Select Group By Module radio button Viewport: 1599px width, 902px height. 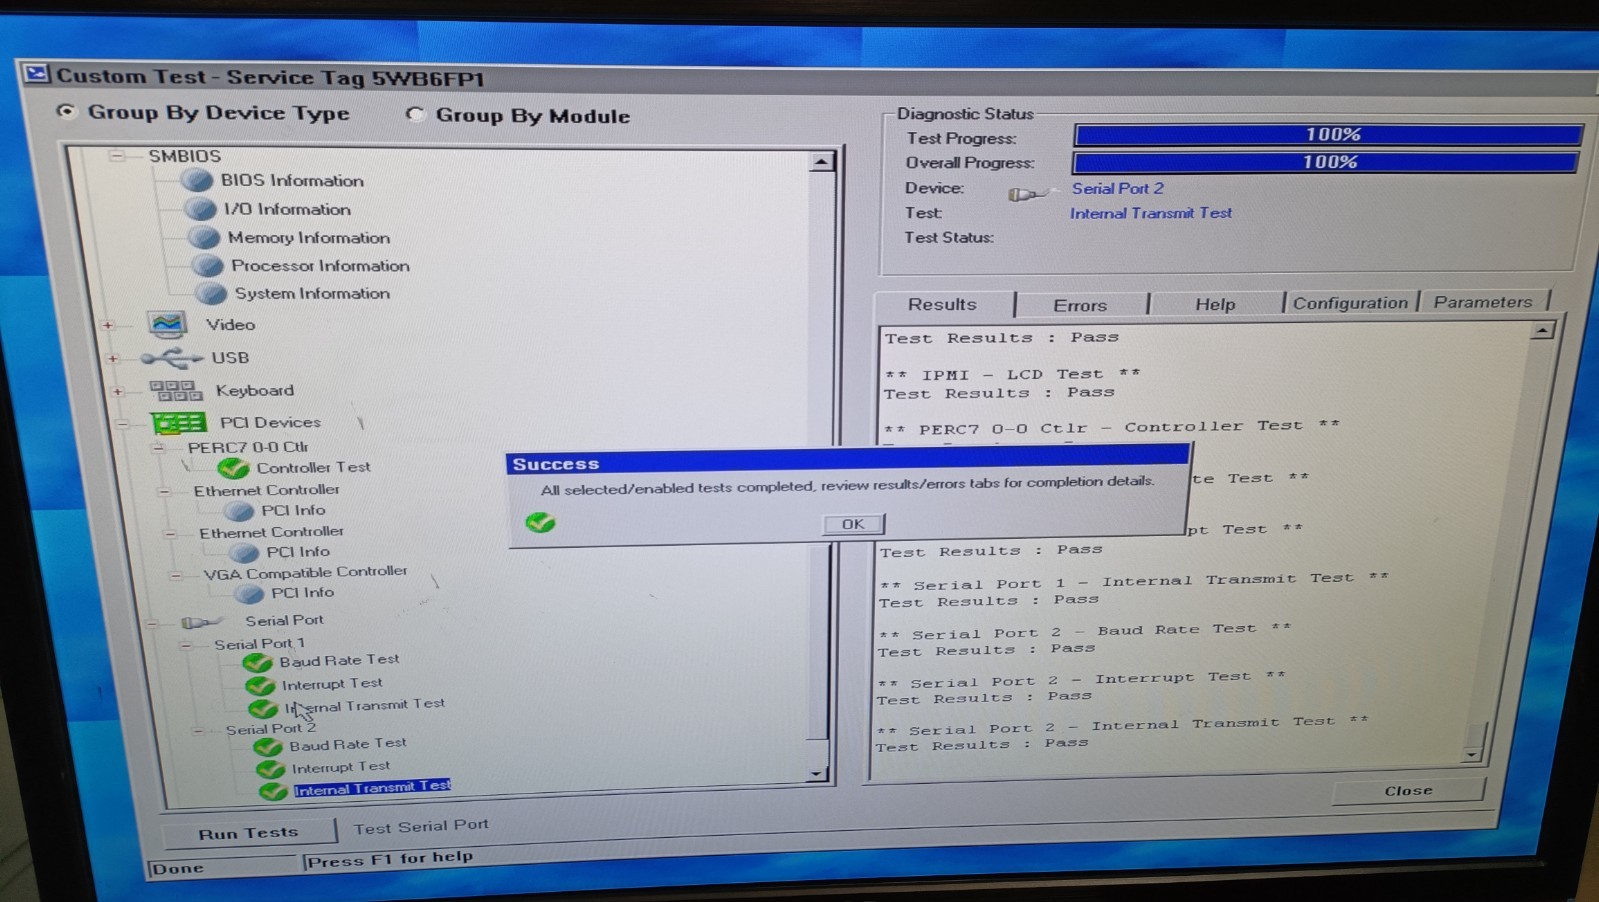click(415, 114)
